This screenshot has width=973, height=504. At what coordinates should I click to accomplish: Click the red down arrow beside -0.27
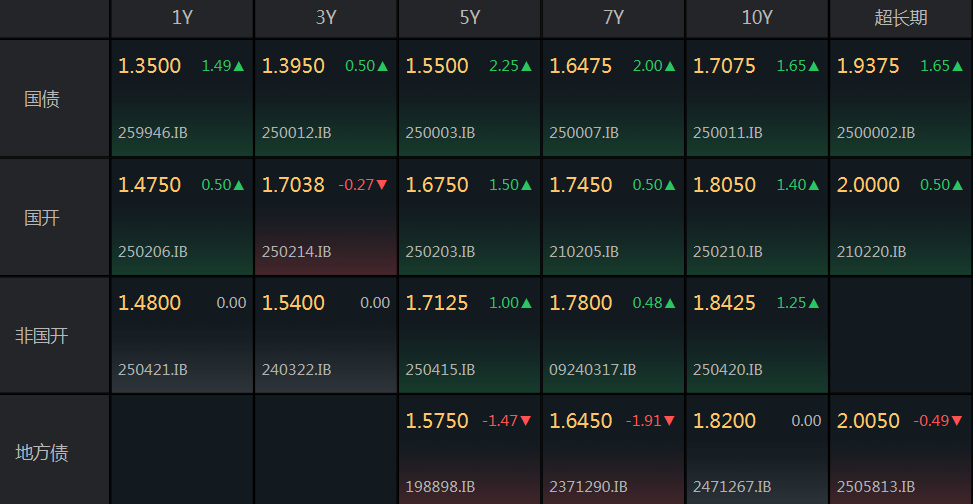(382, 185)
